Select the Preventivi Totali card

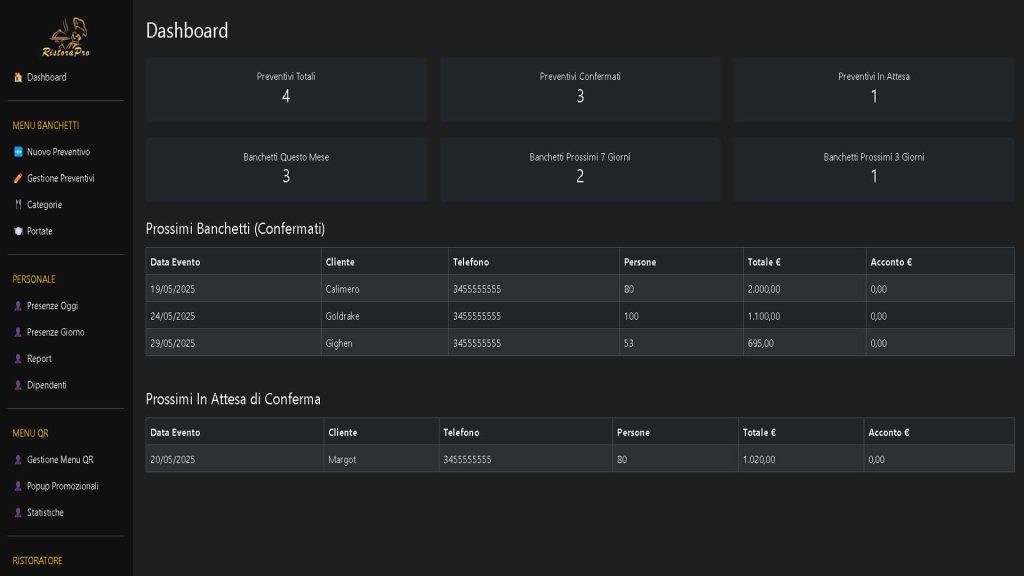click(x=286, y=89)
